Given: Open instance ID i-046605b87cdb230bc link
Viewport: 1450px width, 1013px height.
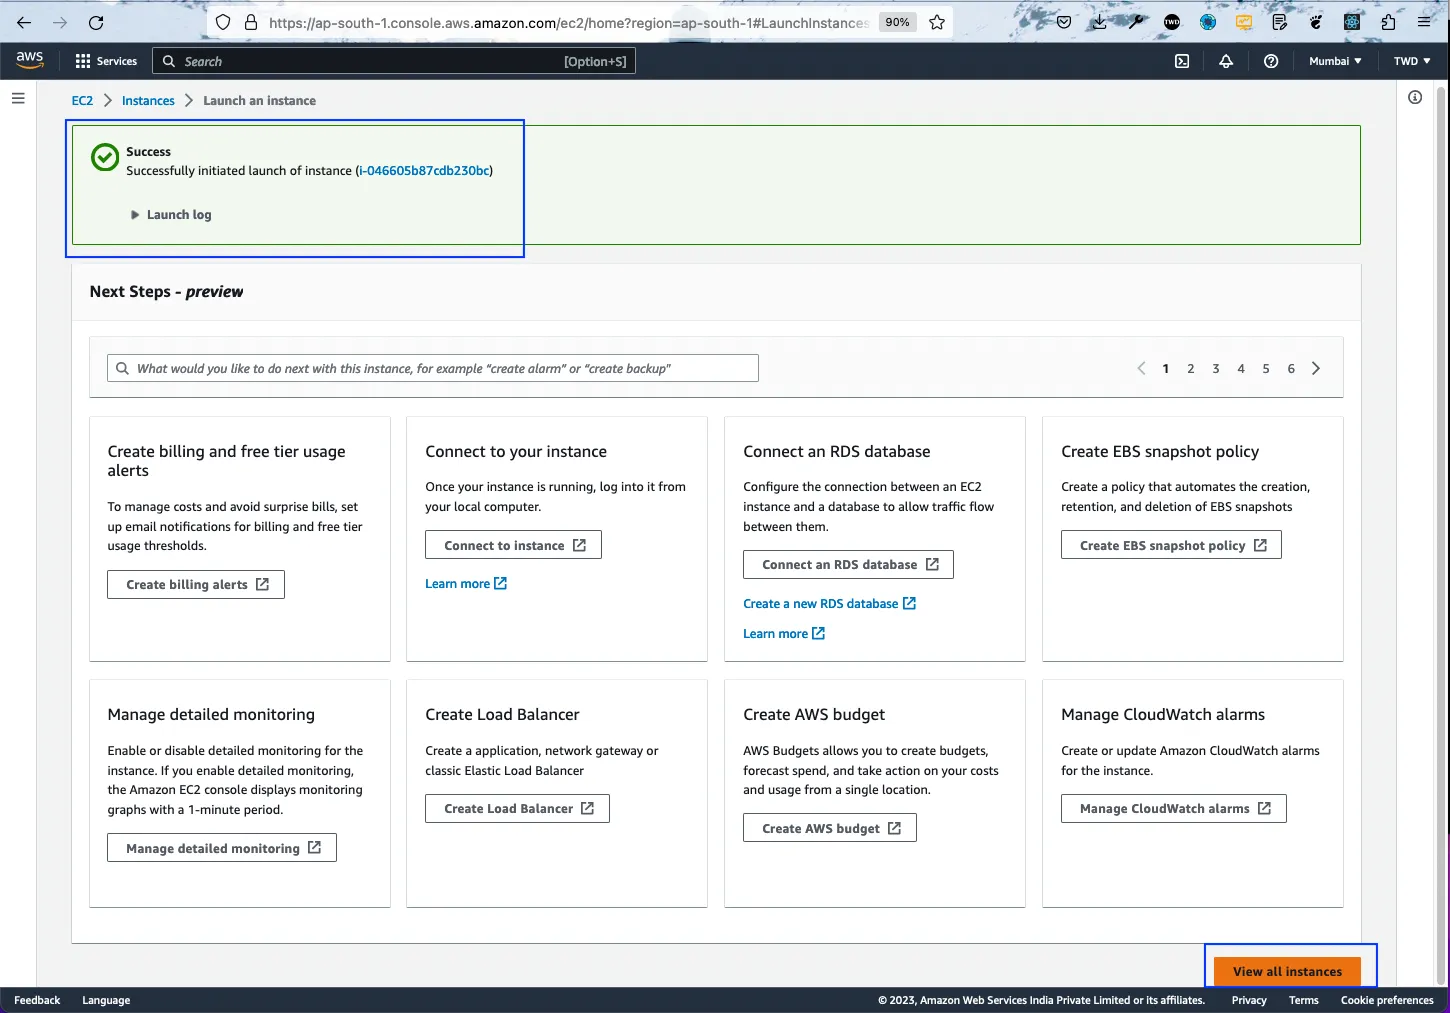Looking at the screenshot, I should [x=425, y=171].
